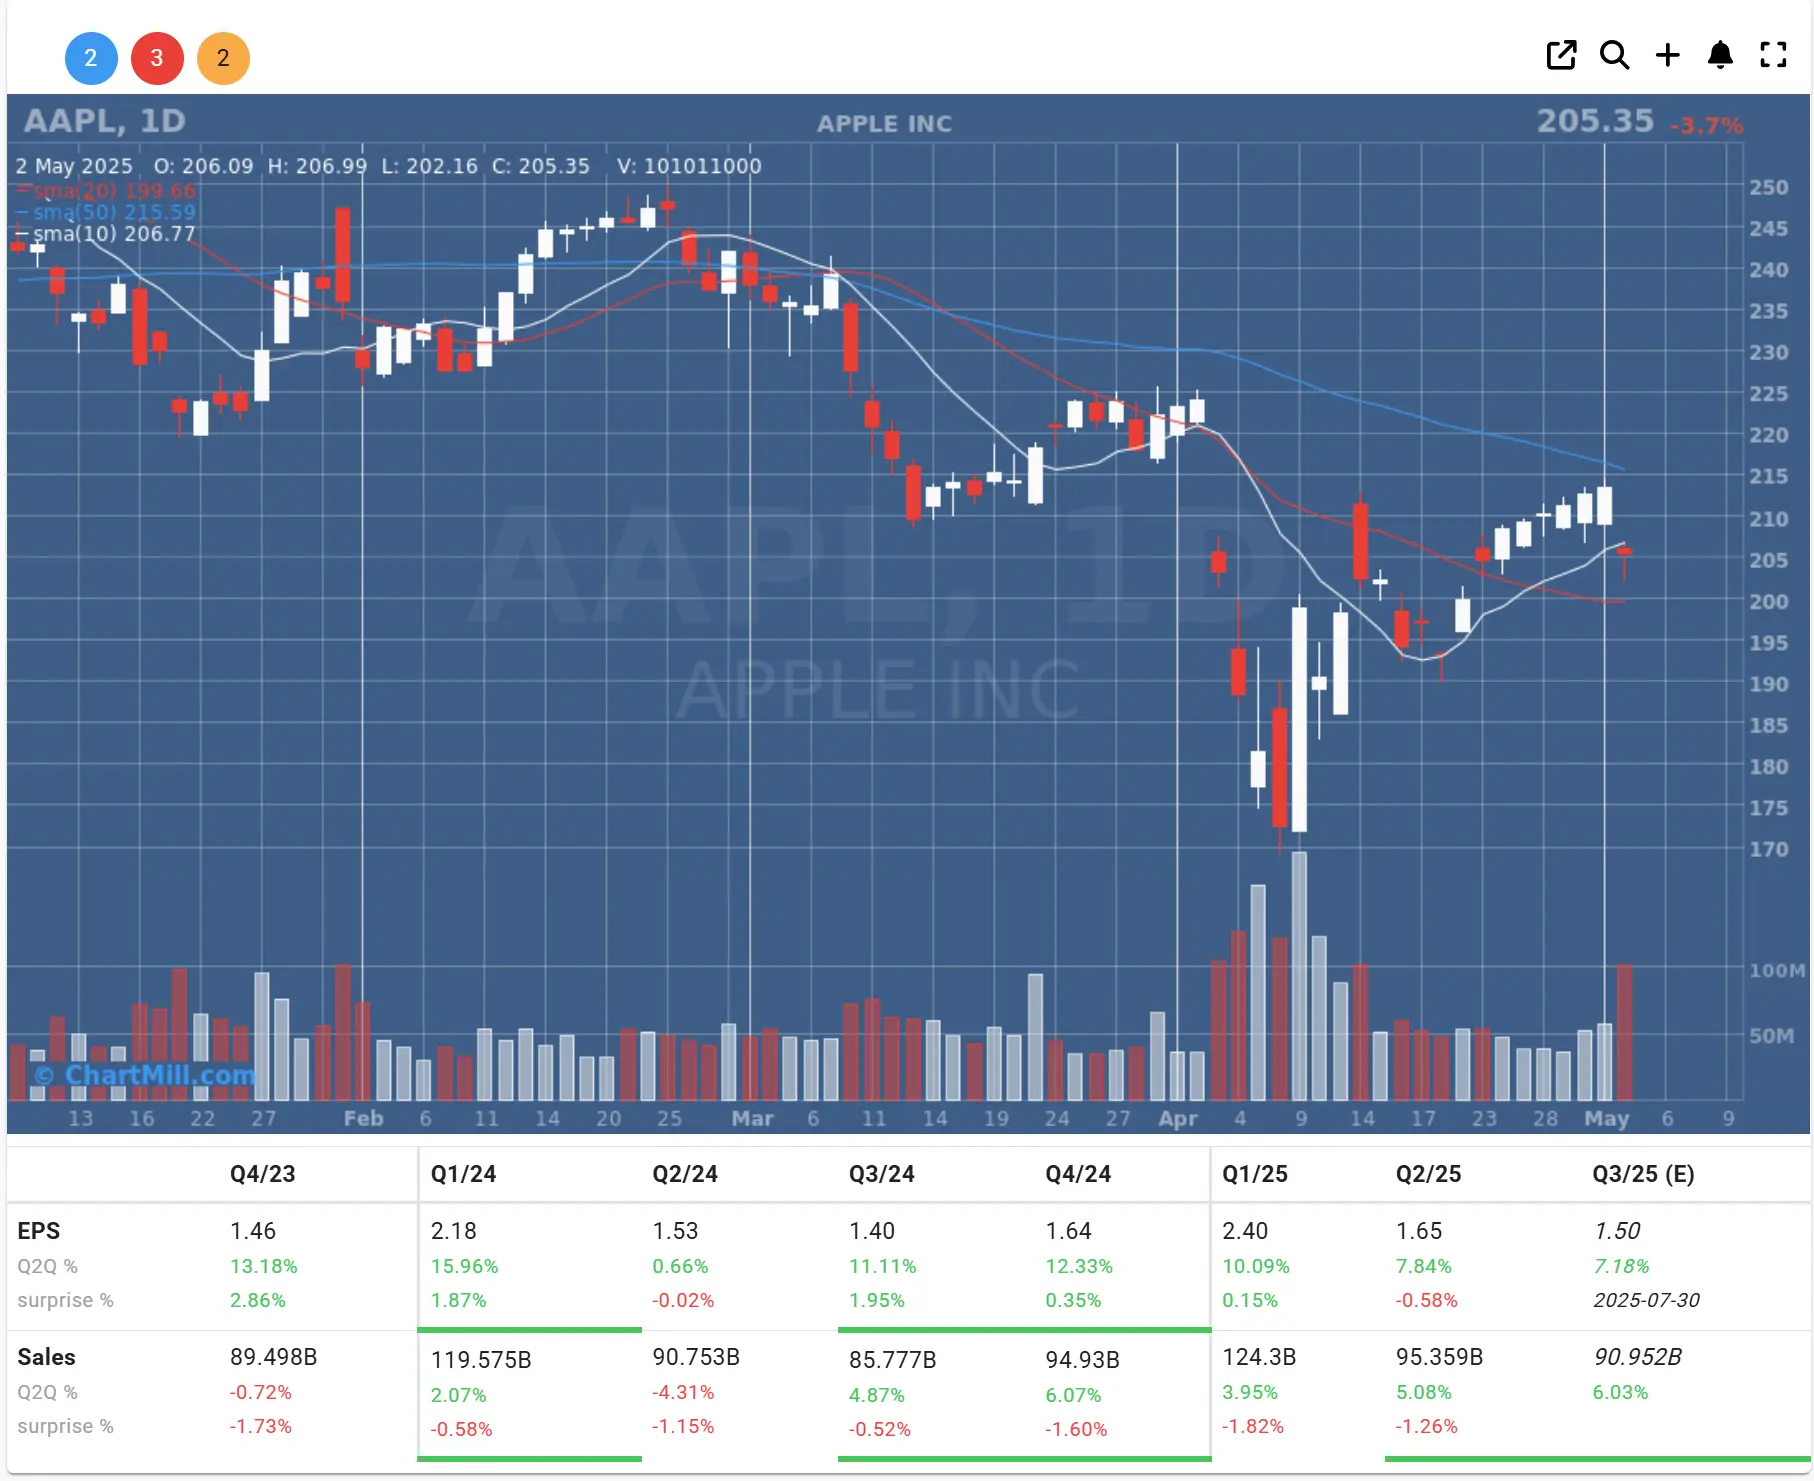1814x1481 pixels.
Task: Click Sales surprise value -1.82%
Action: (x=1253, y=1426)
